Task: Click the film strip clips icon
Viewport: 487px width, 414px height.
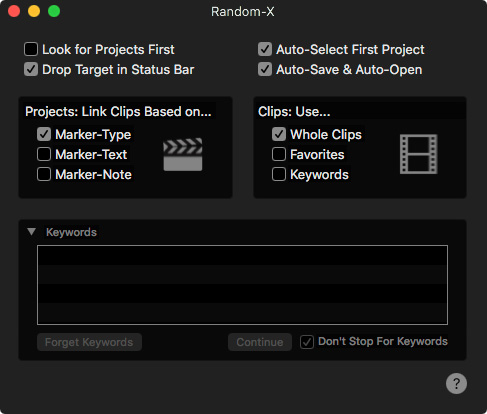Action: coord(419,154)
